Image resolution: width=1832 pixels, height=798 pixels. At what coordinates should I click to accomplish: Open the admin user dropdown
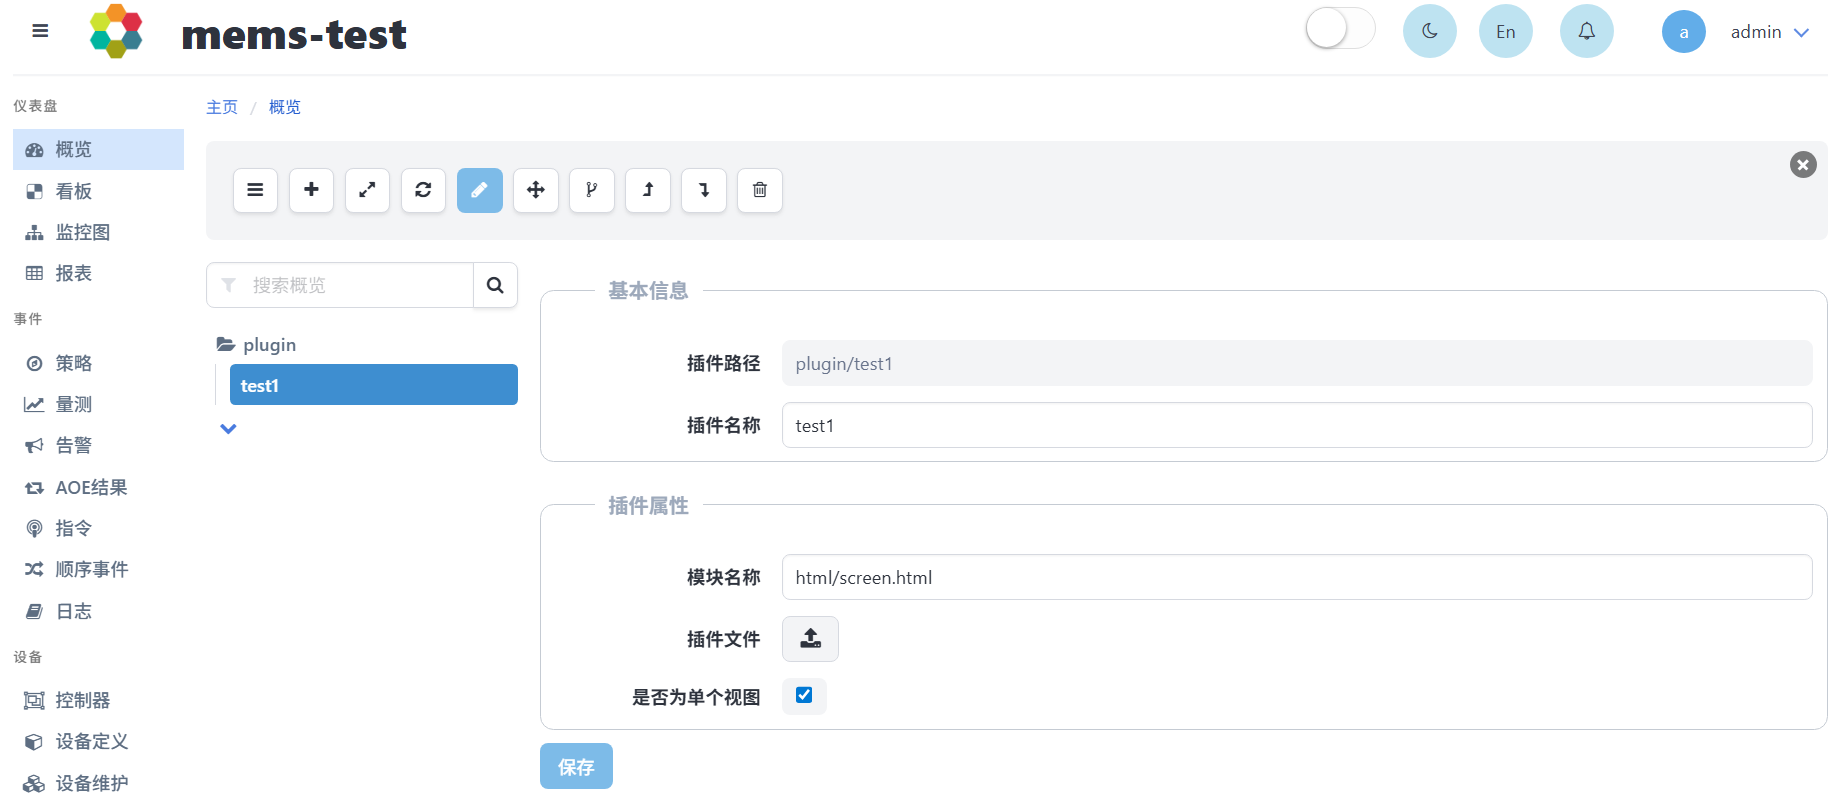[x=1768, y=32]
